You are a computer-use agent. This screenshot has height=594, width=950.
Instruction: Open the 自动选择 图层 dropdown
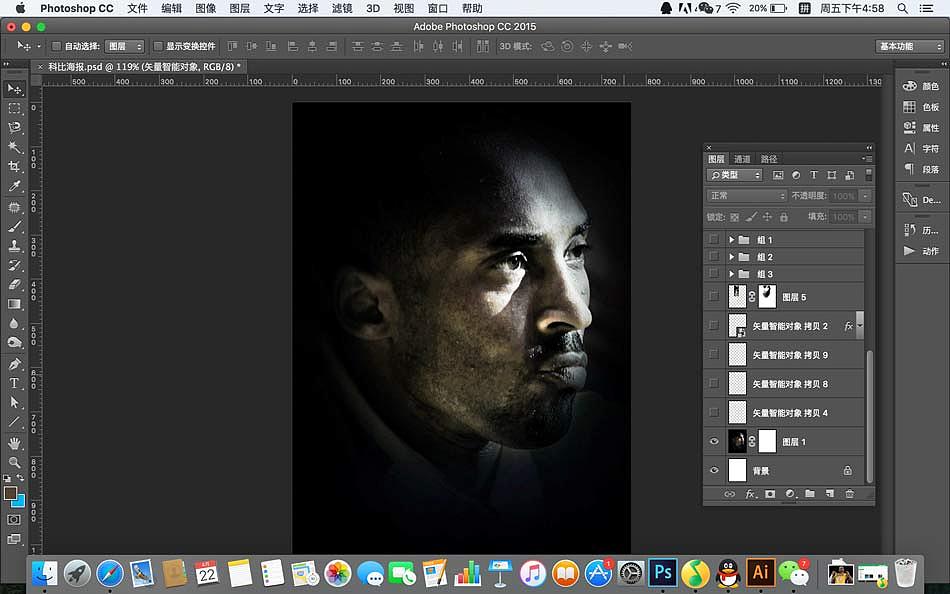[124, 46]
